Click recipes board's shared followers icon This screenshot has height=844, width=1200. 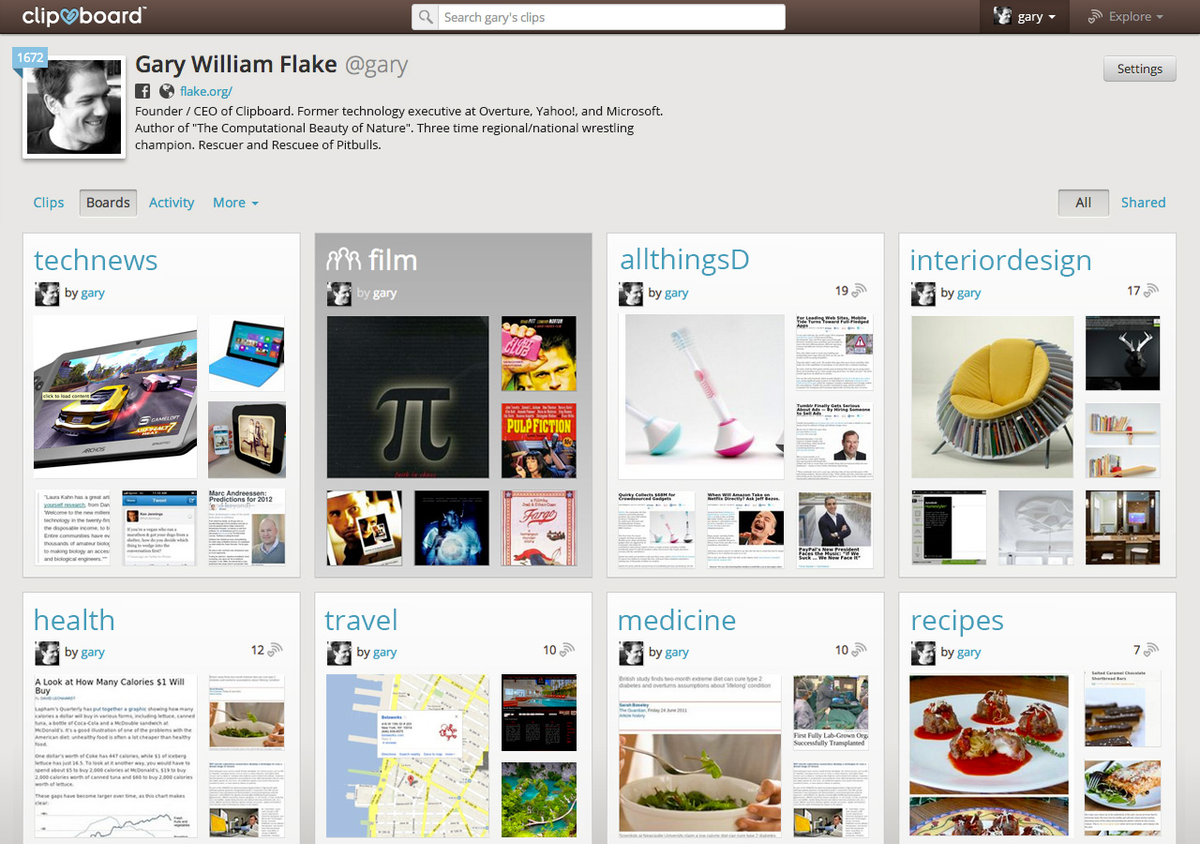(x=1152, y=650)
